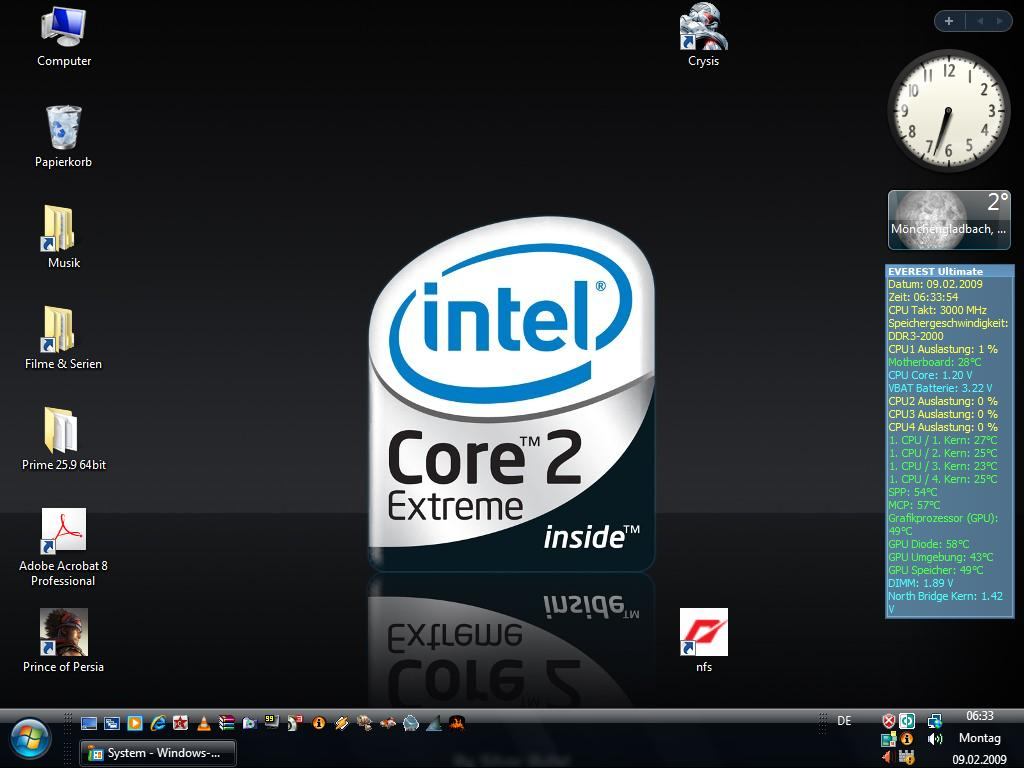The image size is (1024, 768).
Task: Open the Papierkorb recycle bin
Action: 63,136
